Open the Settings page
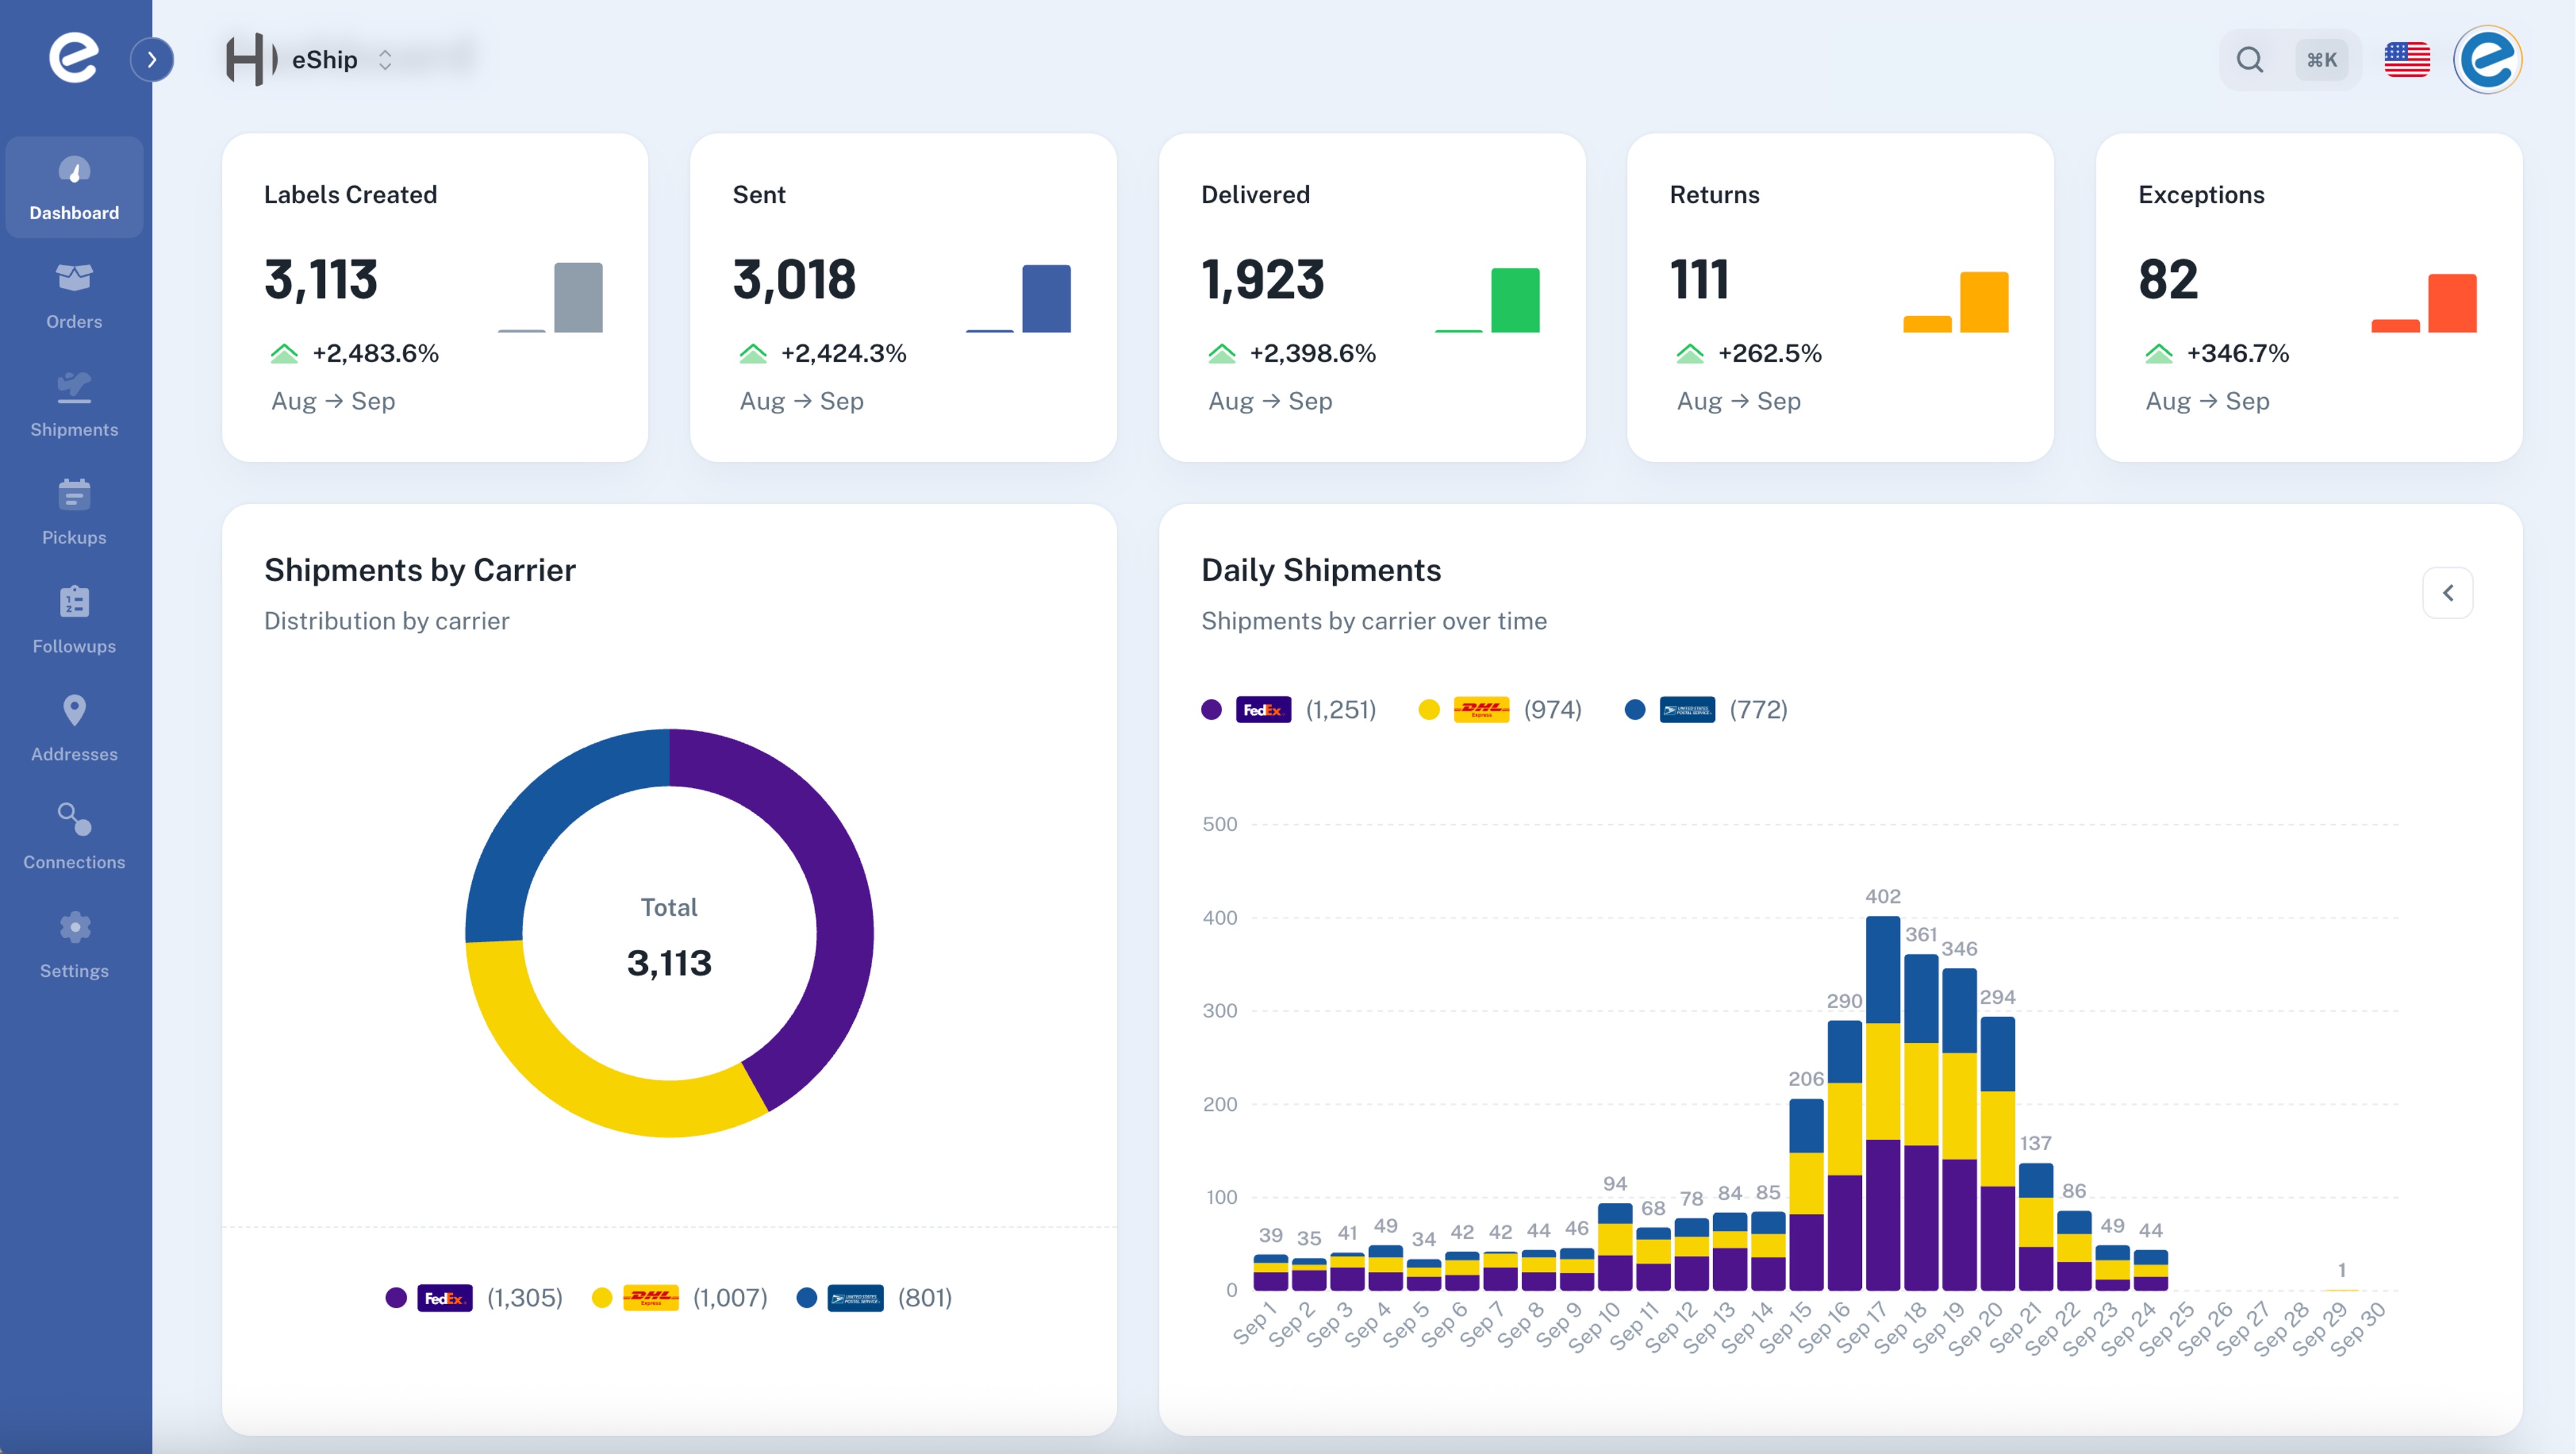 pos(74,943)
